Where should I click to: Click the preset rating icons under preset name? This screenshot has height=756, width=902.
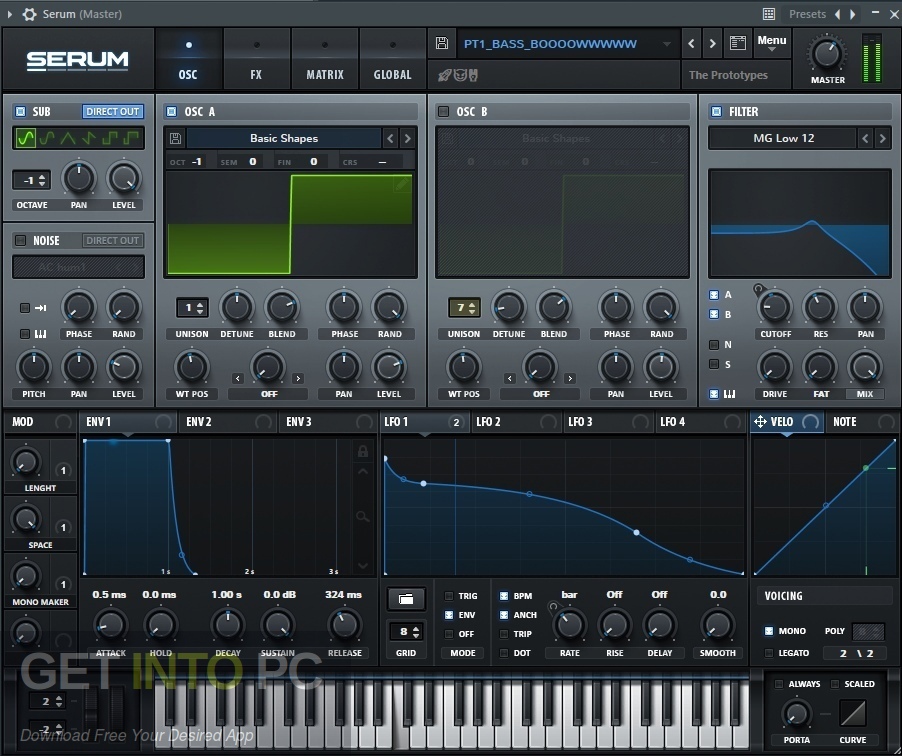(458, 75)
